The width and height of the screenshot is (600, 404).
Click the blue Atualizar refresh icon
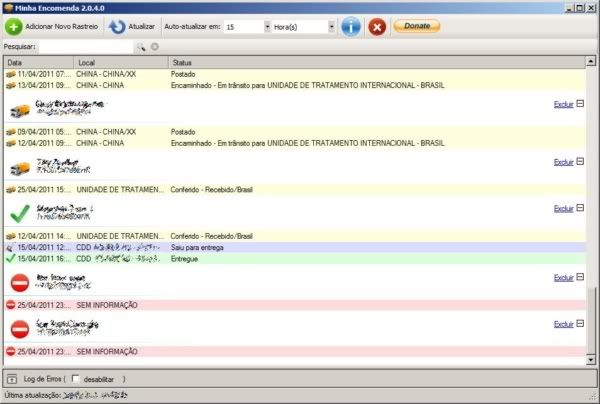click(117, 27)
